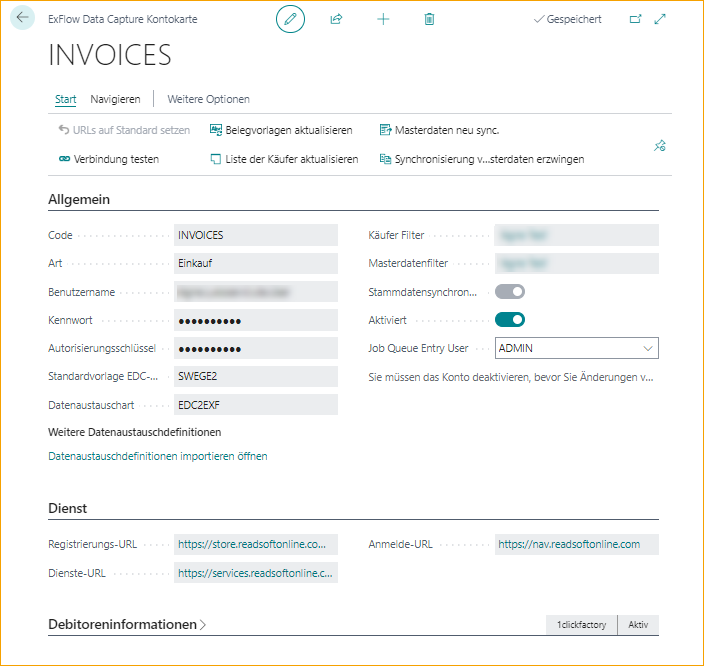Image resolution: width=704 pixels, height=666 pixels.
Task: Click the back arrow button
Action: pyautogui.click(x=23, y=18)
